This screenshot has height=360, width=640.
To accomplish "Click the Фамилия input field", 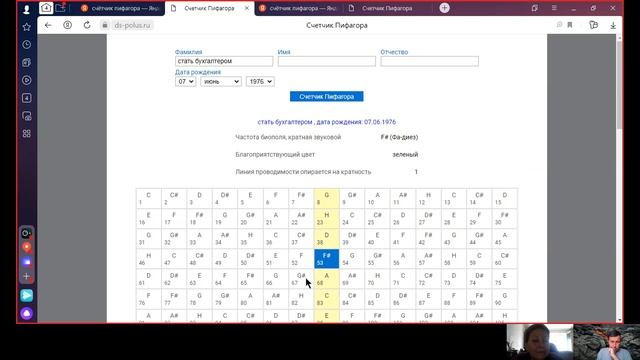I will [224, 61].
